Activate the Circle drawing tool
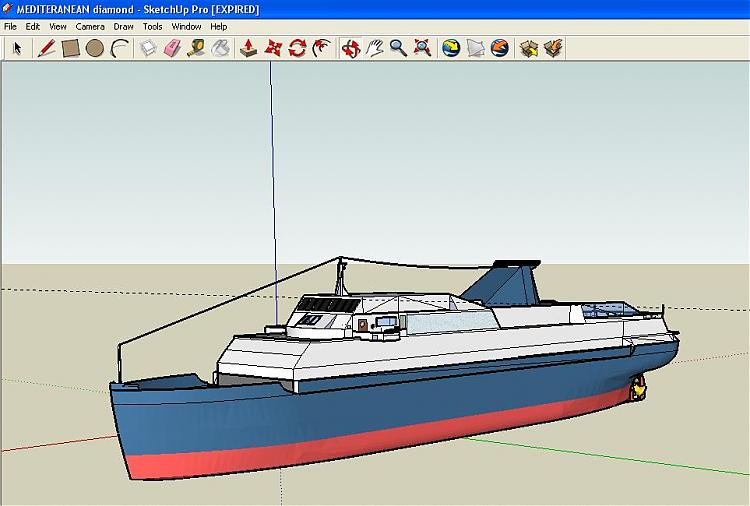Screen dimensions: 750x506 pos(95,48)
